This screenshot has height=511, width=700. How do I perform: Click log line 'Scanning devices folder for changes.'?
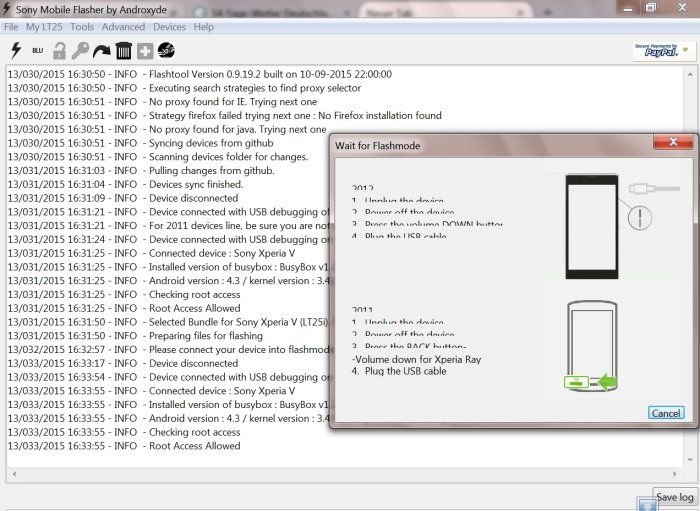[x=158, y=157]
